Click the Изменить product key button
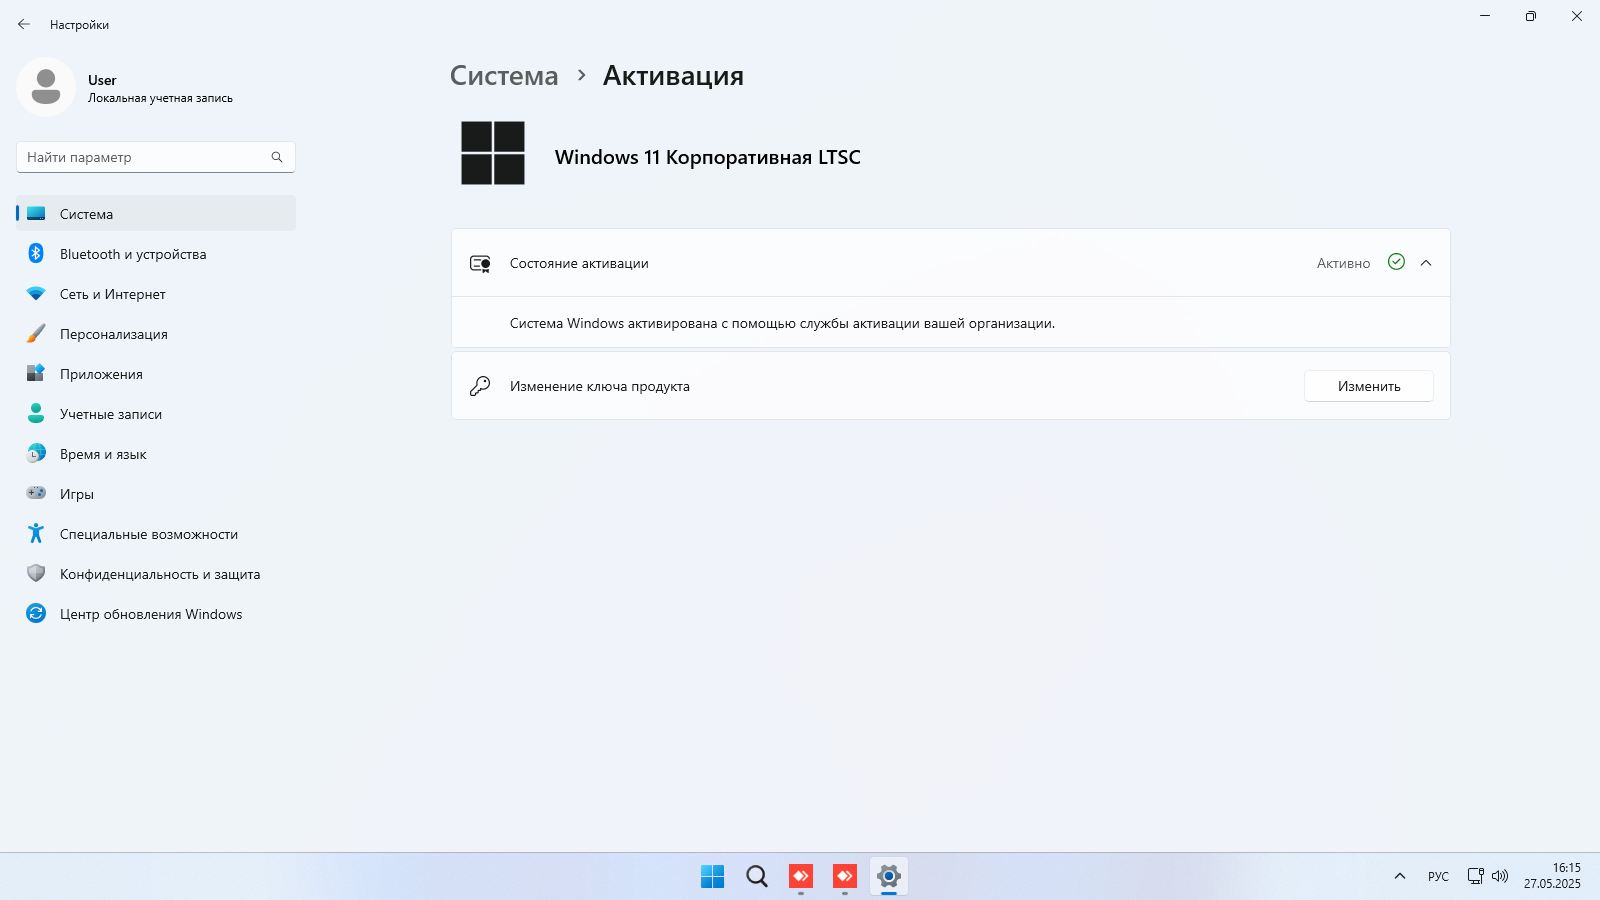Screen dimensions: 1600x900 (1369, 386)
